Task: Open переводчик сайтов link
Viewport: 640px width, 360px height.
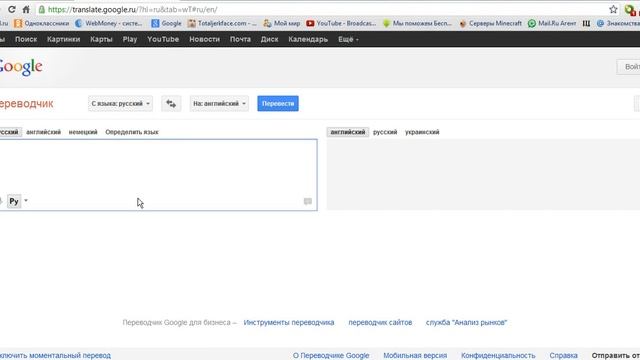Action: 380,322
